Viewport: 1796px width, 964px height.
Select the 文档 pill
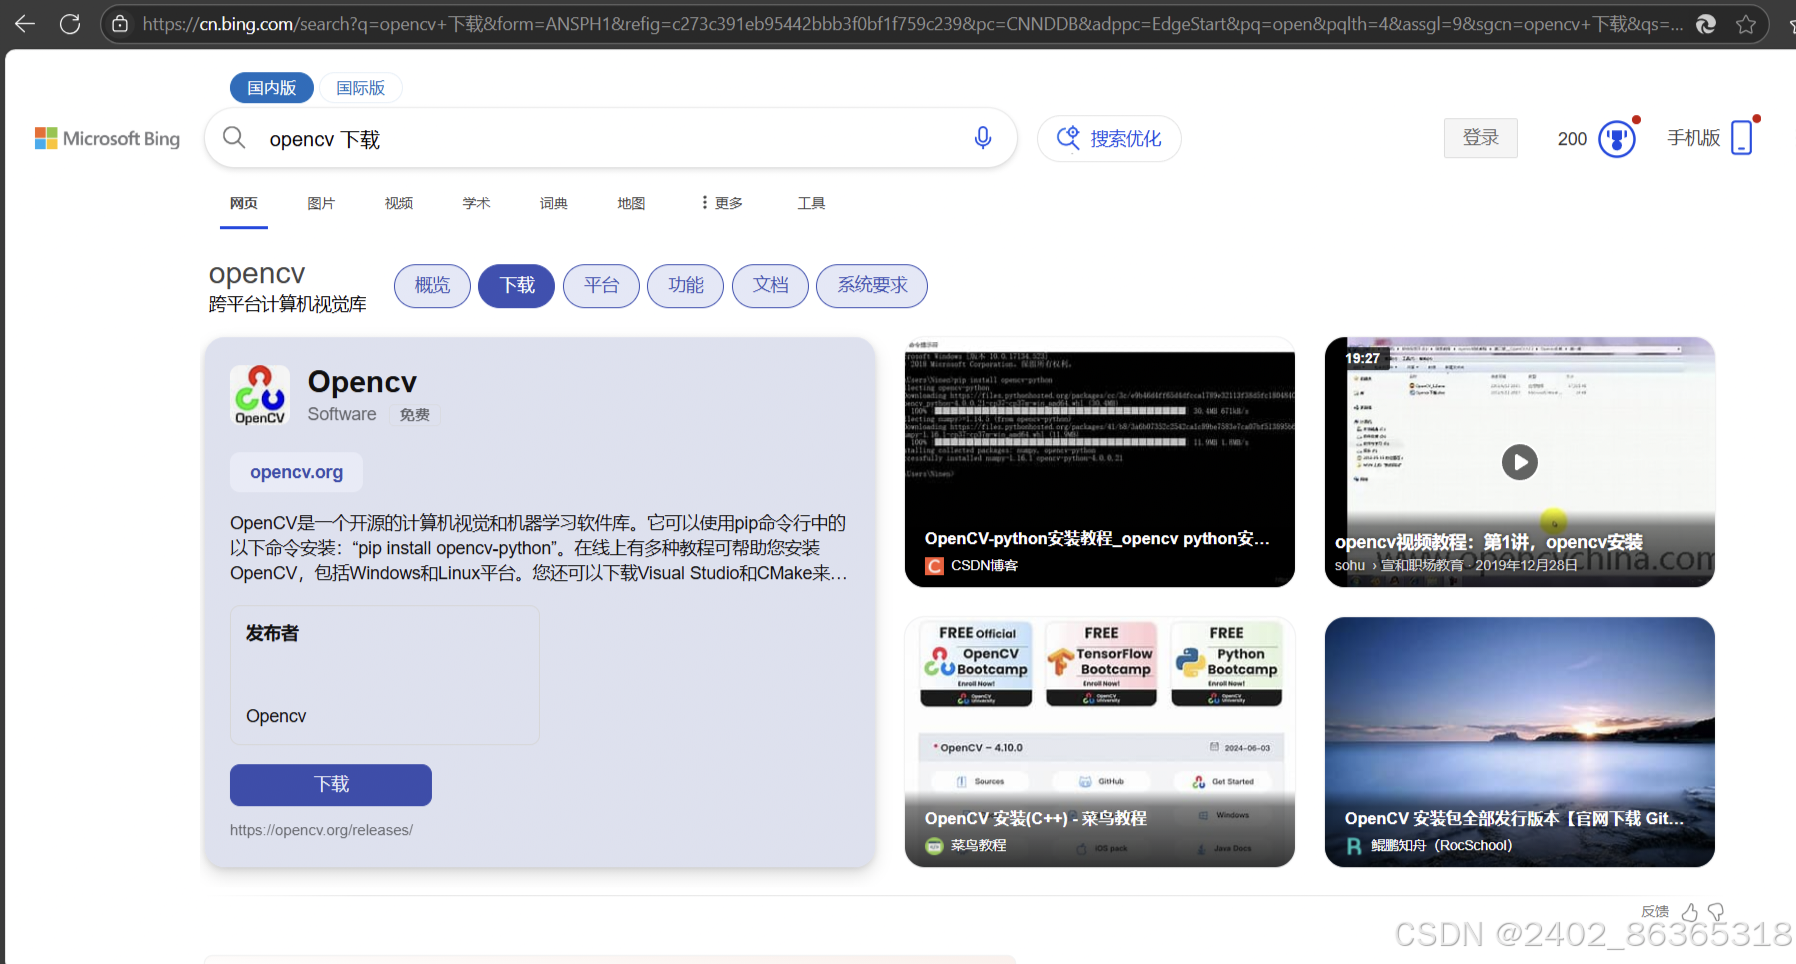pyautogui.click(x=770, y=286)
